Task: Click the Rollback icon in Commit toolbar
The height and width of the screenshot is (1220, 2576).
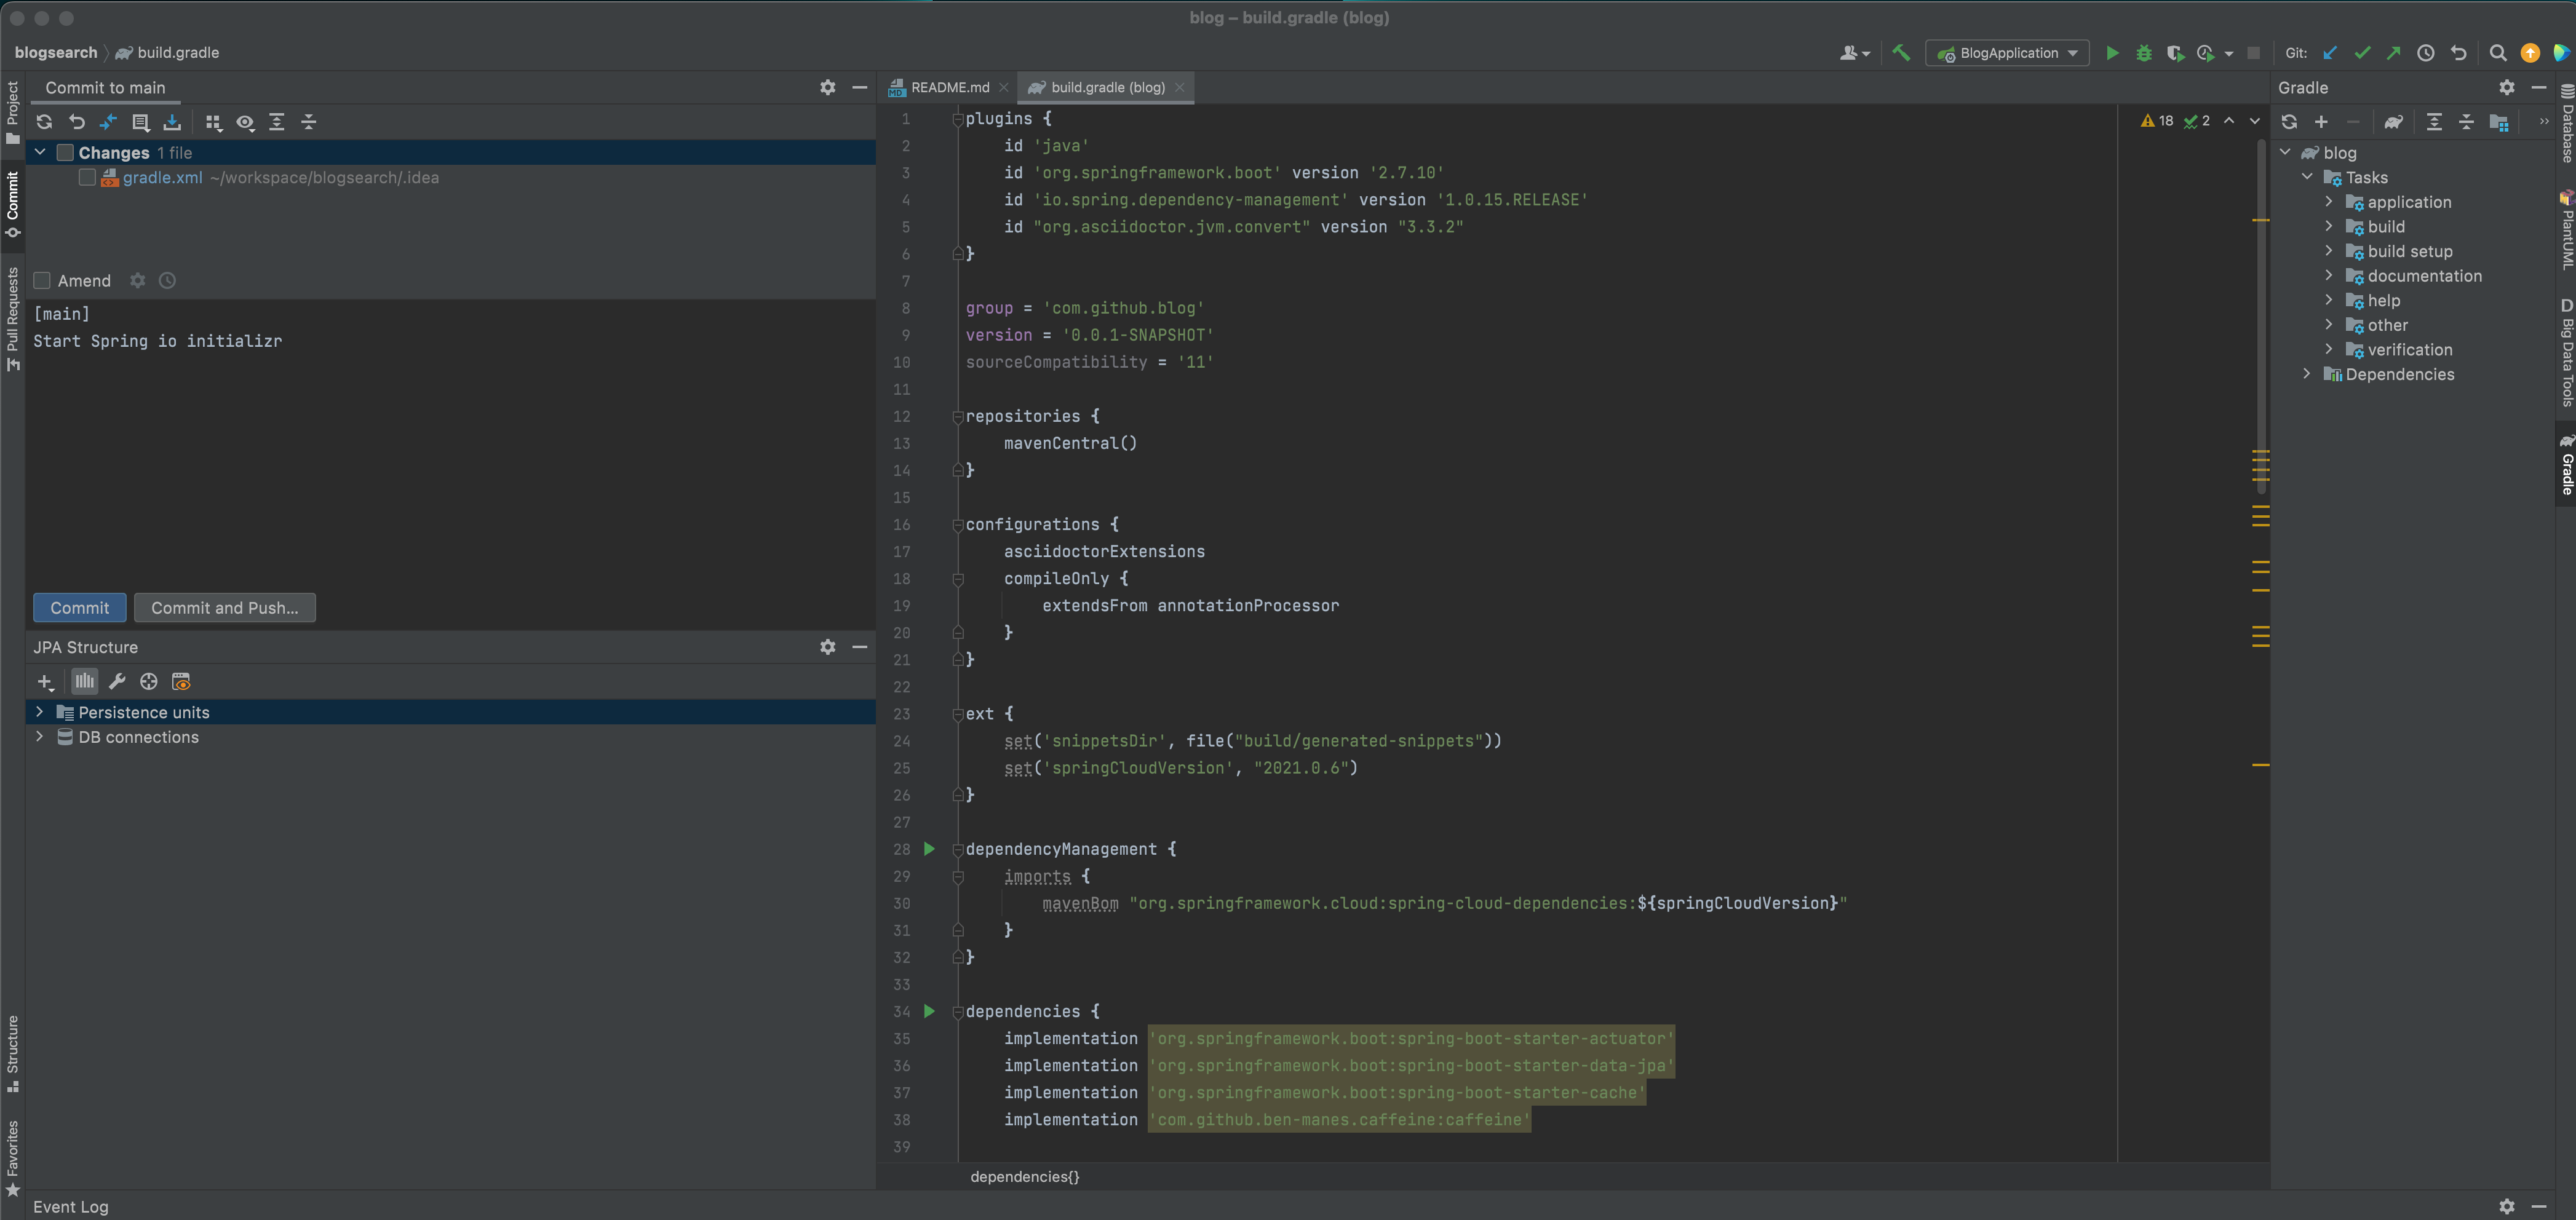Action: tap(77, 122)
